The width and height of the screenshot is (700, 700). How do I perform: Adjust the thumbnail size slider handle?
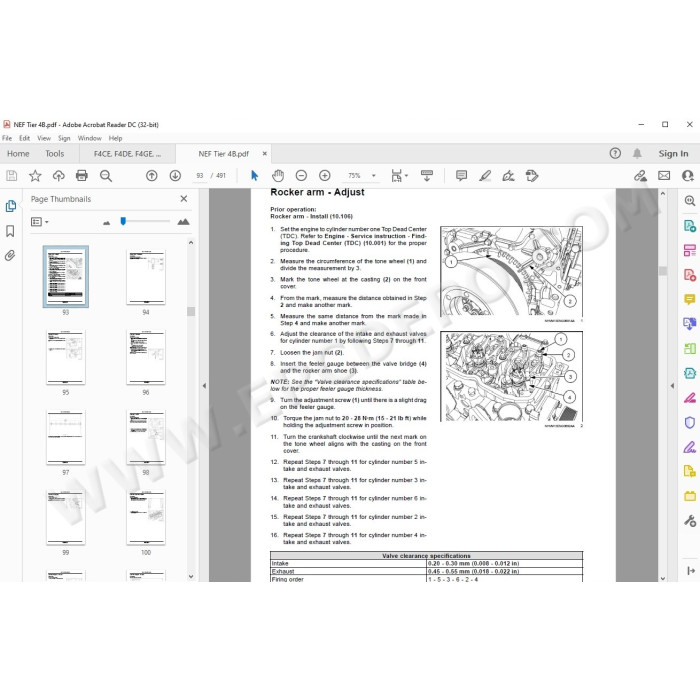click(123, 221)
